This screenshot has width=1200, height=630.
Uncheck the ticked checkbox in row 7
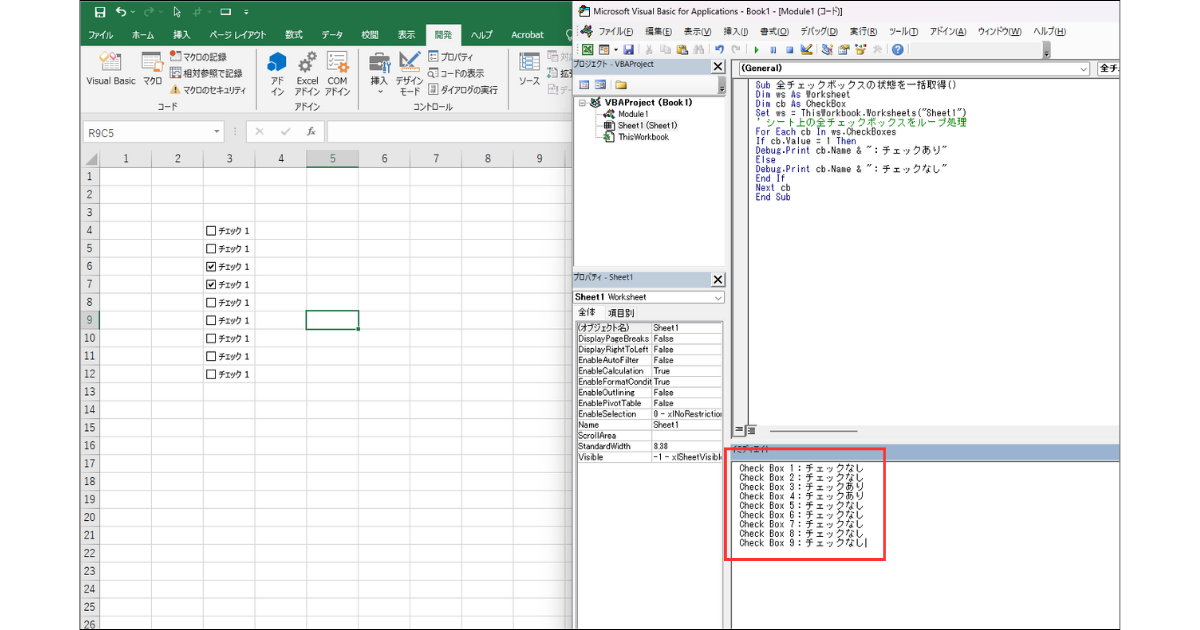click(210, 285)
